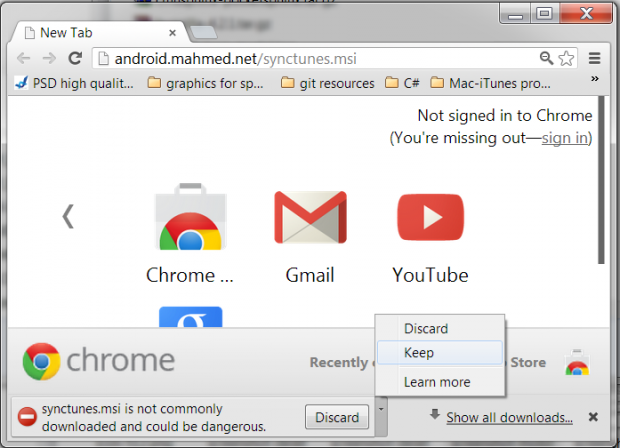Click the magnifier zoom icon in address bar
The image size is (620, 448).
point(546,59)
